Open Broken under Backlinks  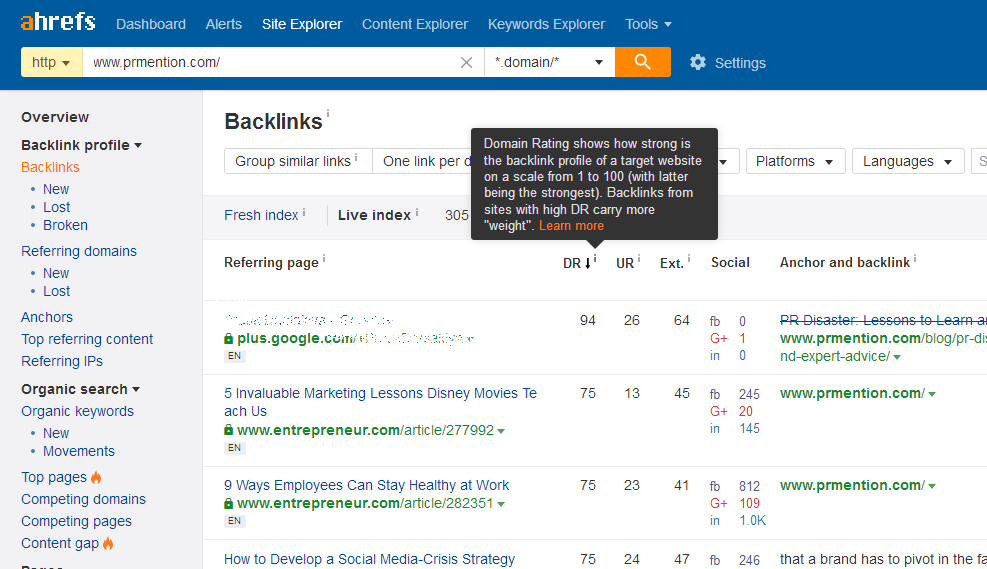click(65, 225)
